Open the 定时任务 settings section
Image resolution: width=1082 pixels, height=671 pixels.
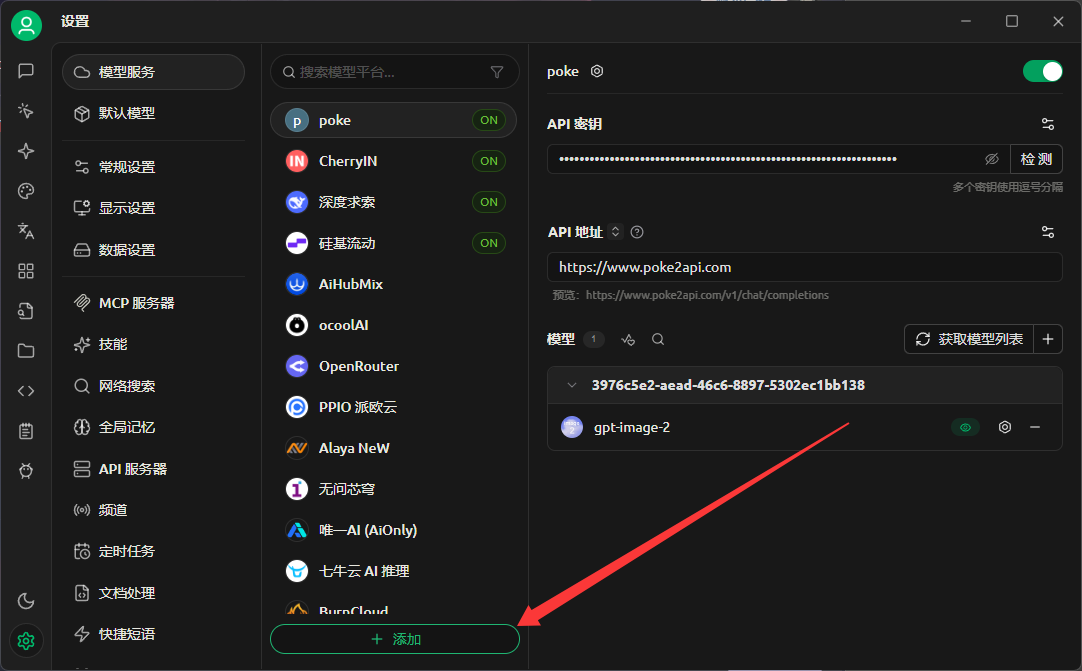coord(153,552)
